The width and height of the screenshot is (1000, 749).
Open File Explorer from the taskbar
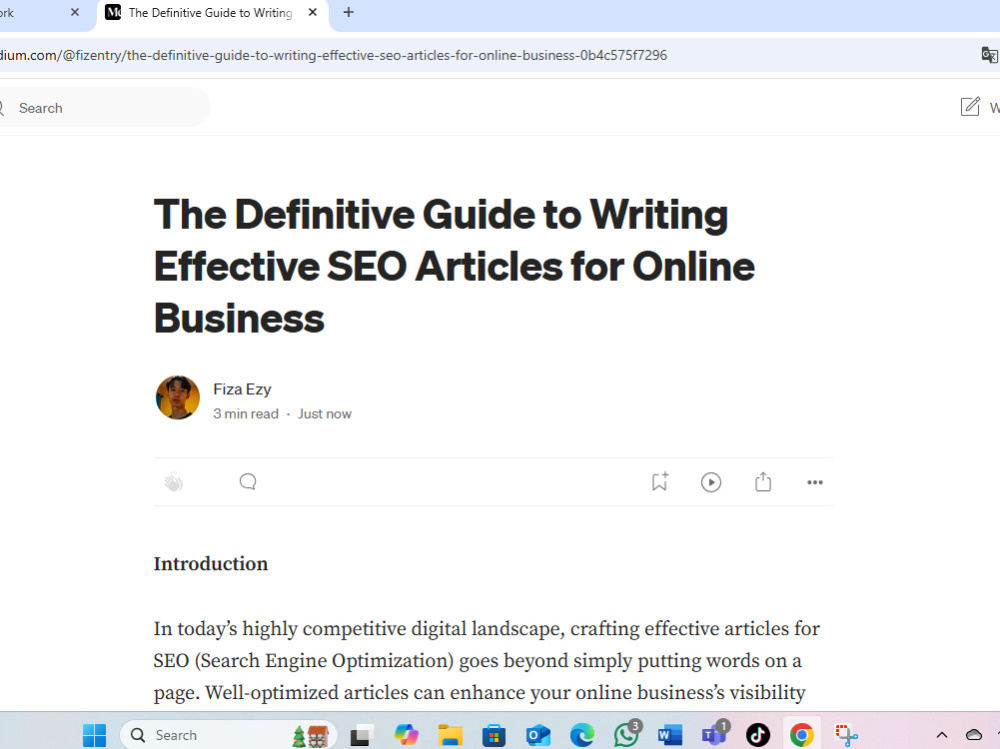pos(450,735)
